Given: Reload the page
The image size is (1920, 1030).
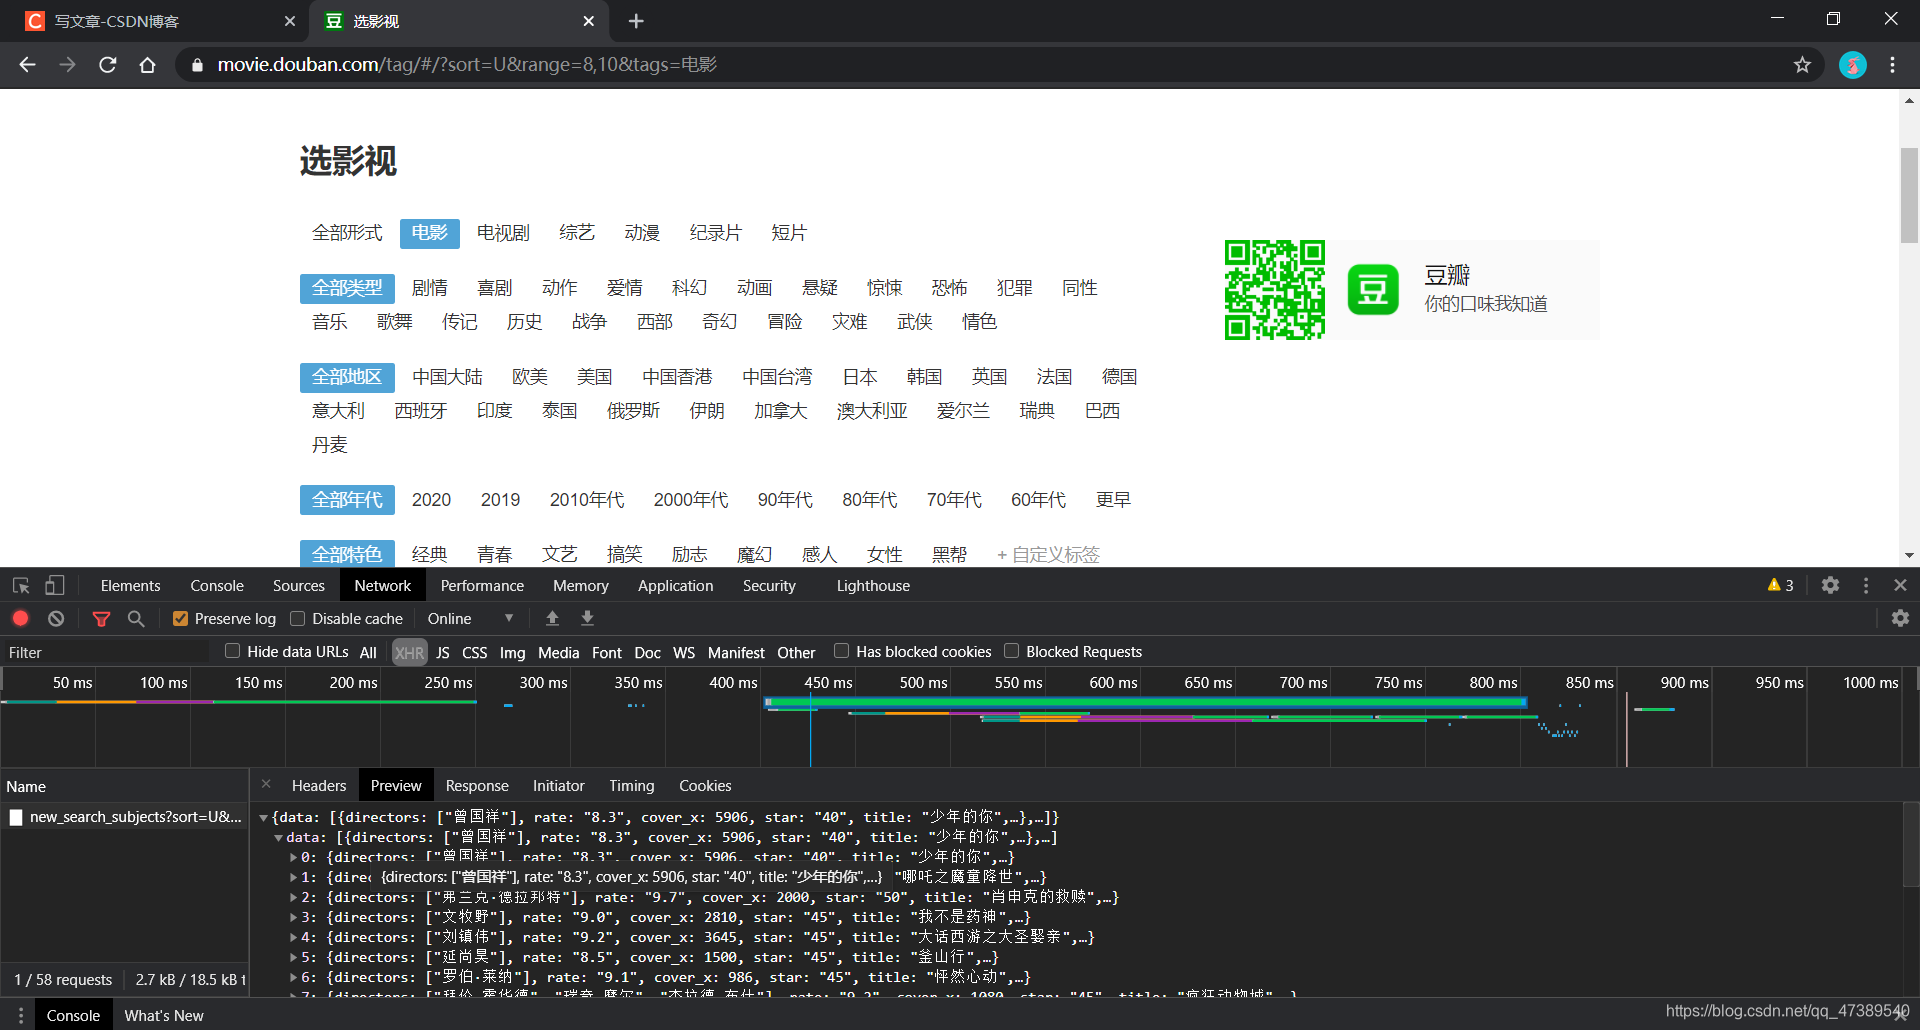Looking at the screenshot, I should tap(108, 65).
